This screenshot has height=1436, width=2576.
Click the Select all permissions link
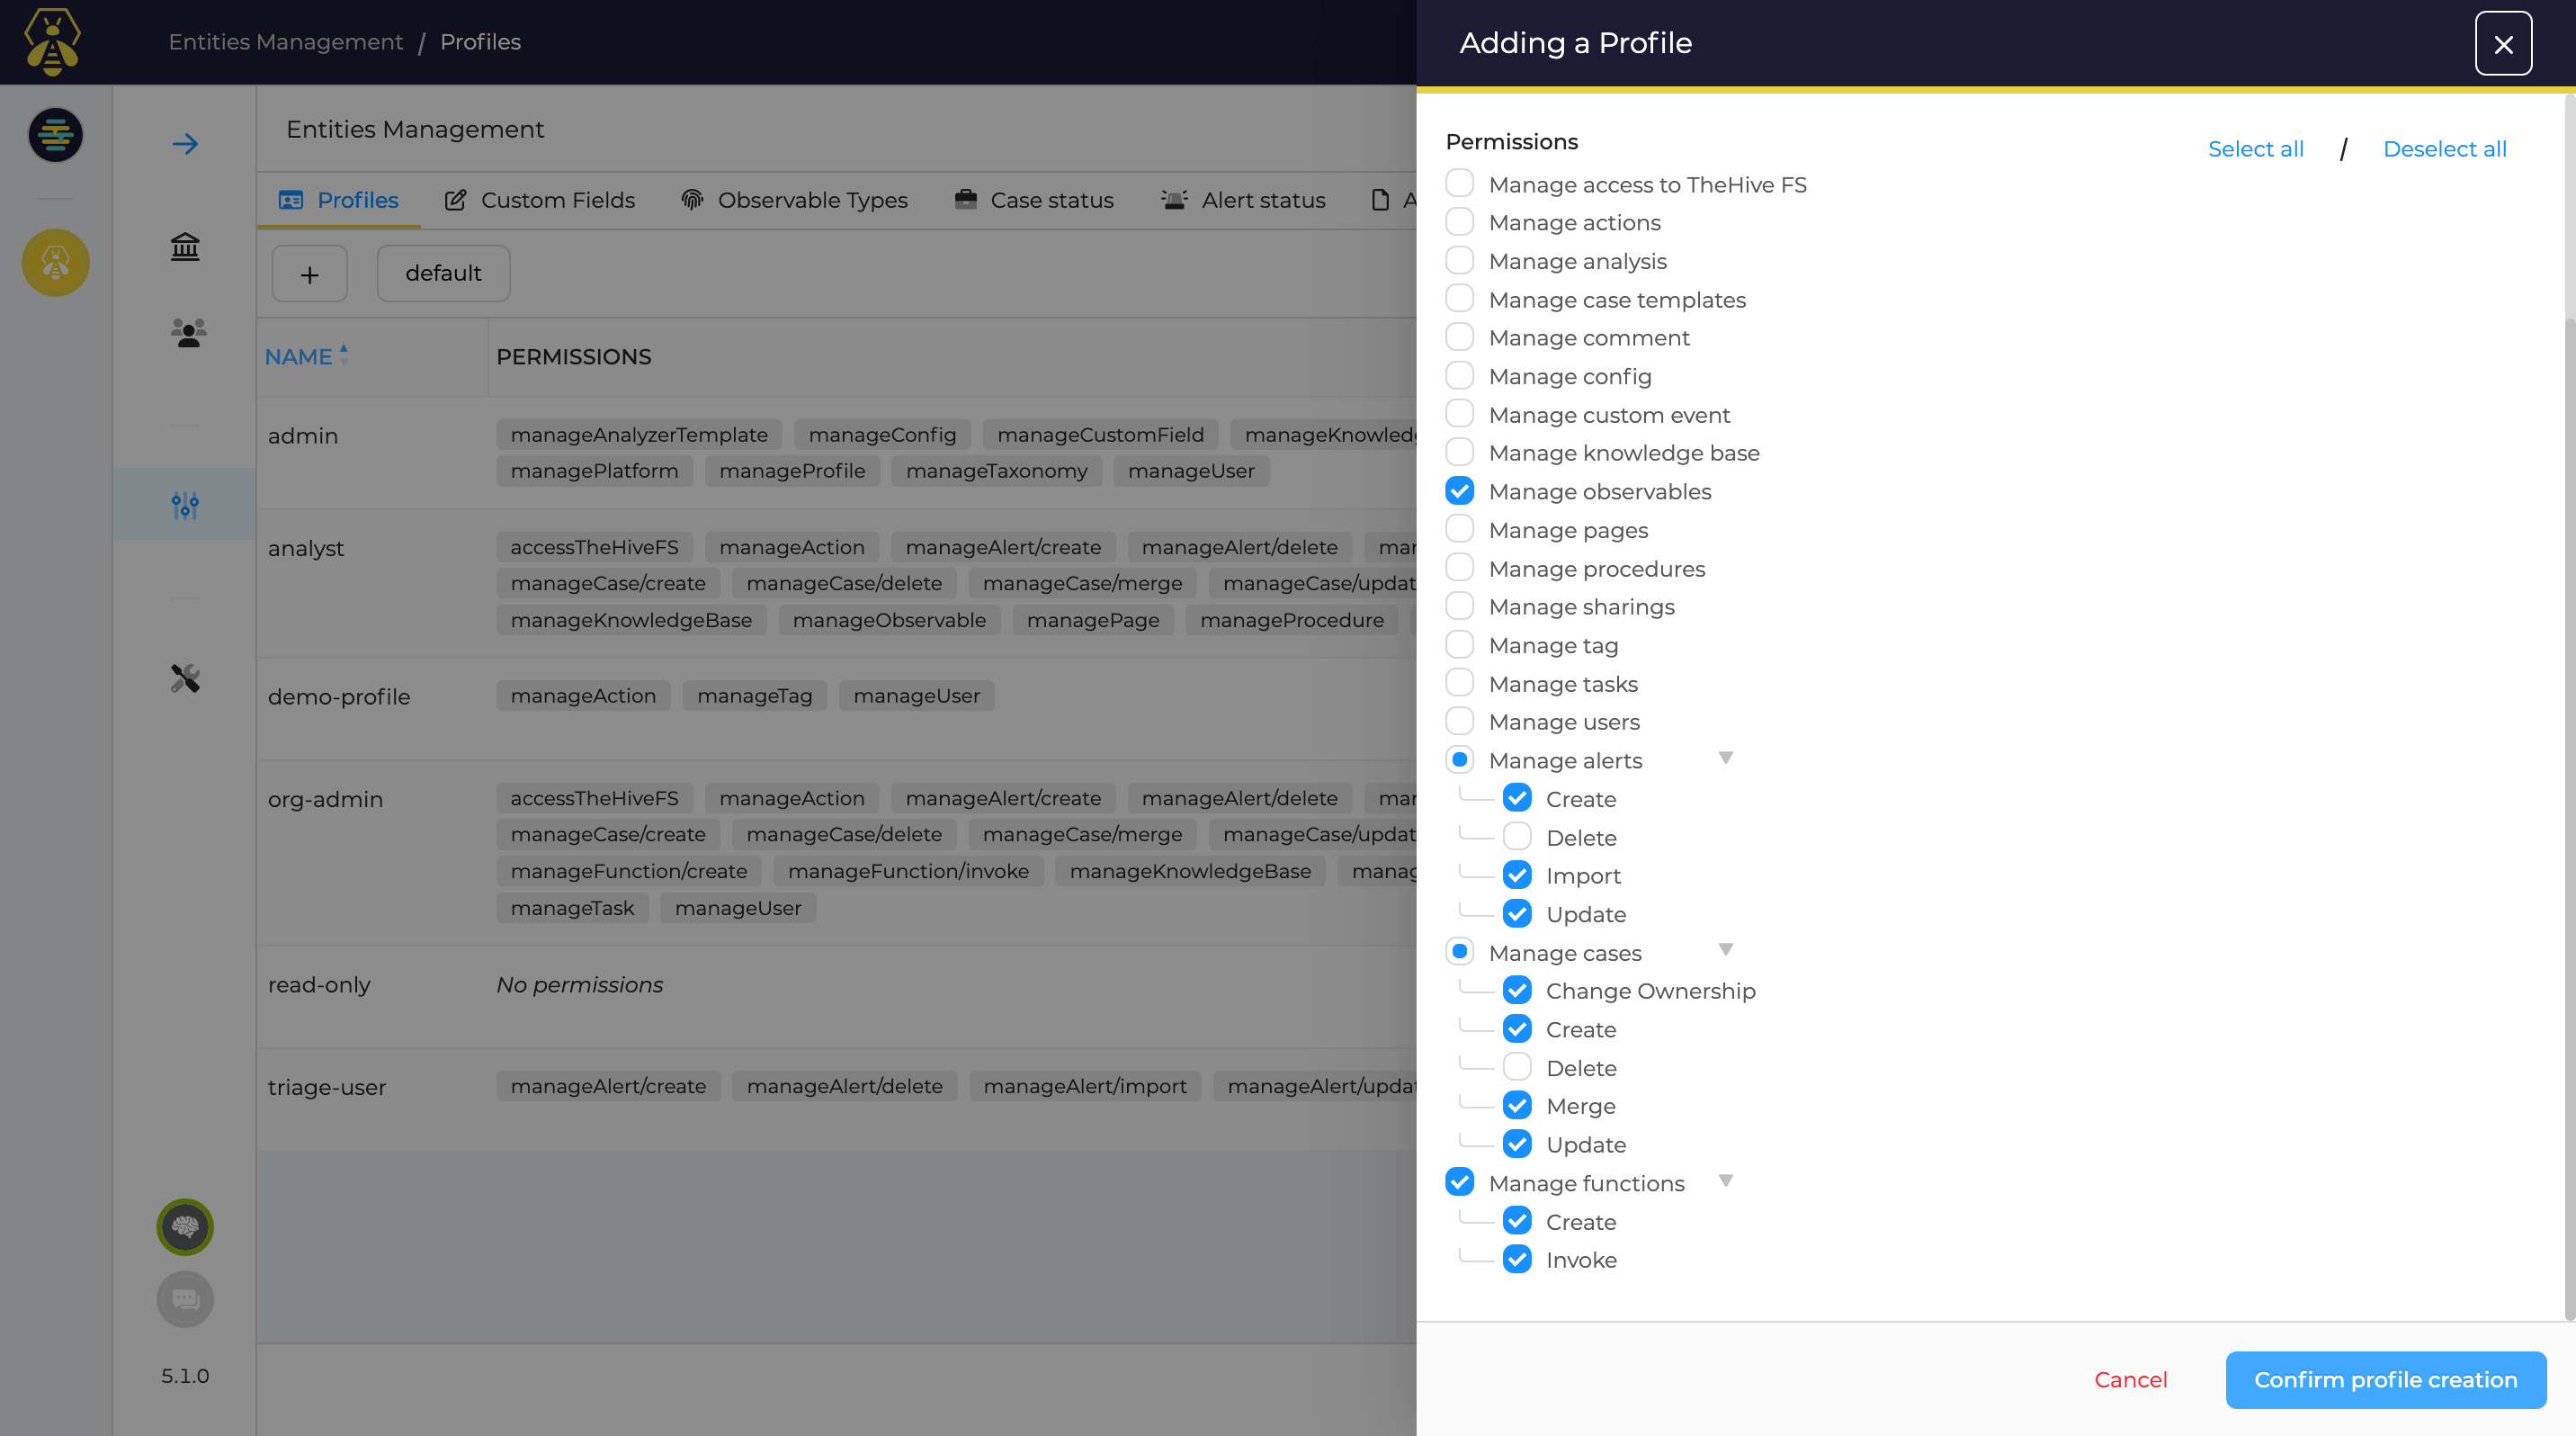click(x=2256, y=148)
